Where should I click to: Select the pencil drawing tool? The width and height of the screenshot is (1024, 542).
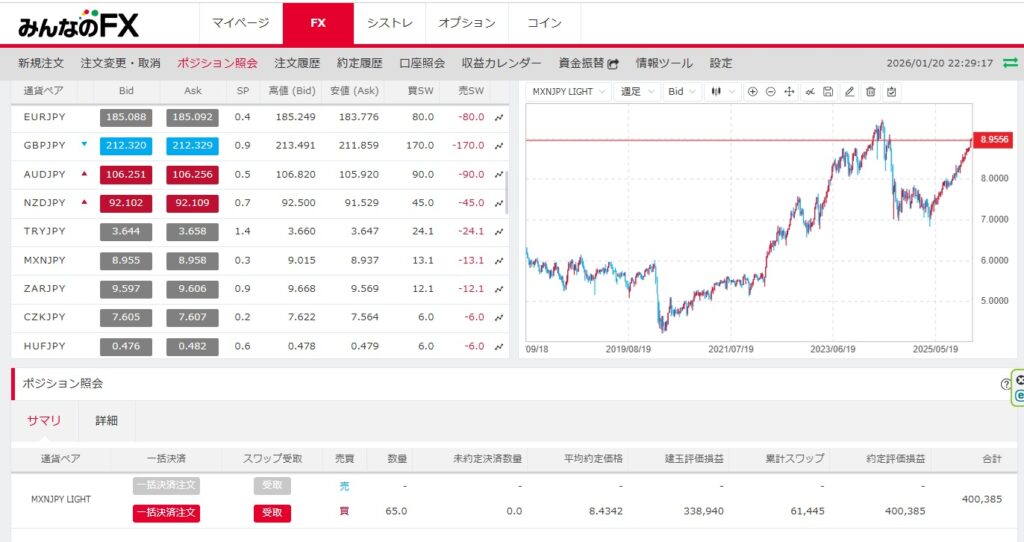pyautogui.click(x=850, y=91)
